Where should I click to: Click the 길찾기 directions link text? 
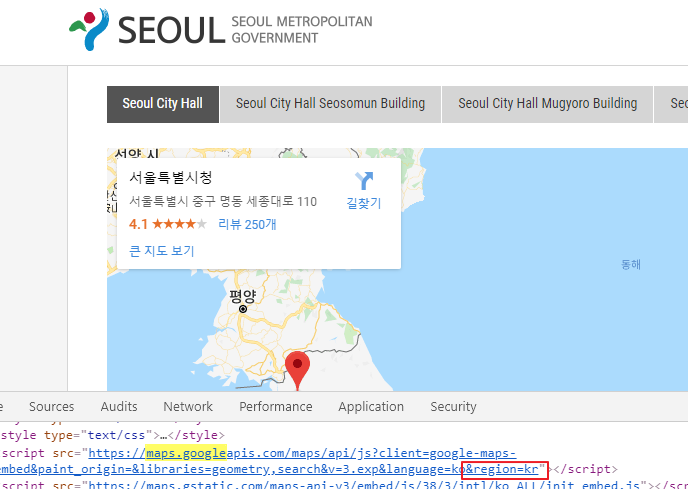[364, 203]
